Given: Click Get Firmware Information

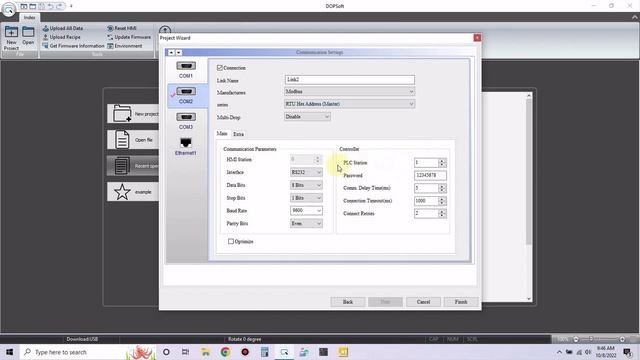Looking at the screenshot, I should click(73, 46).
